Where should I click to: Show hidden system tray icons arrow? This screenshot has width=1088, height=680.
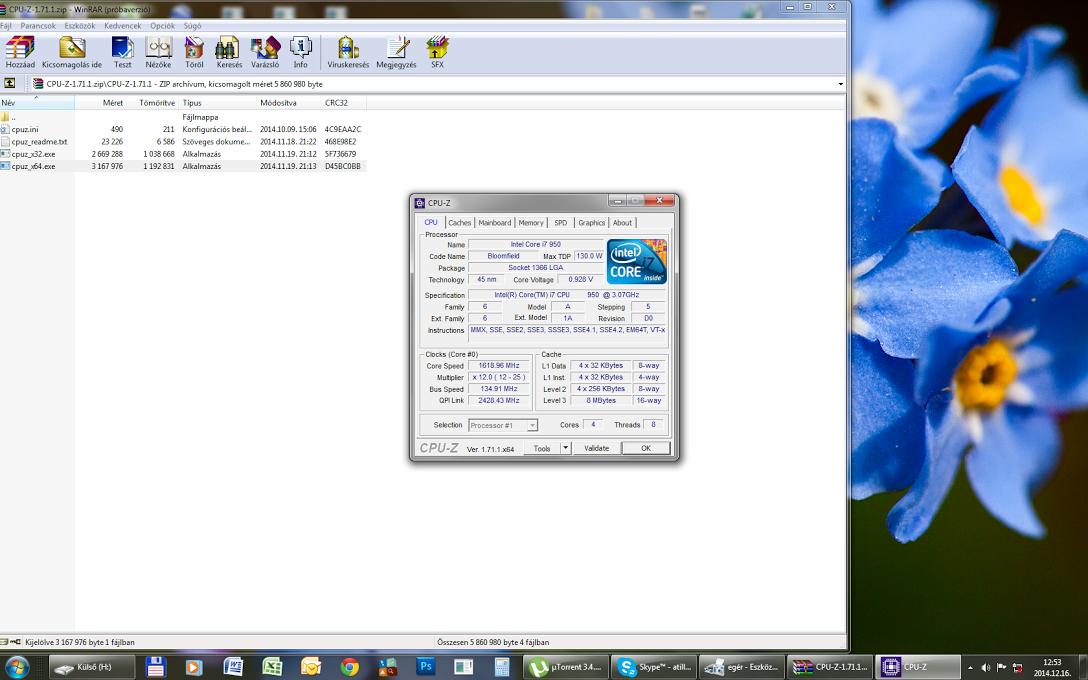coord(970,668)
